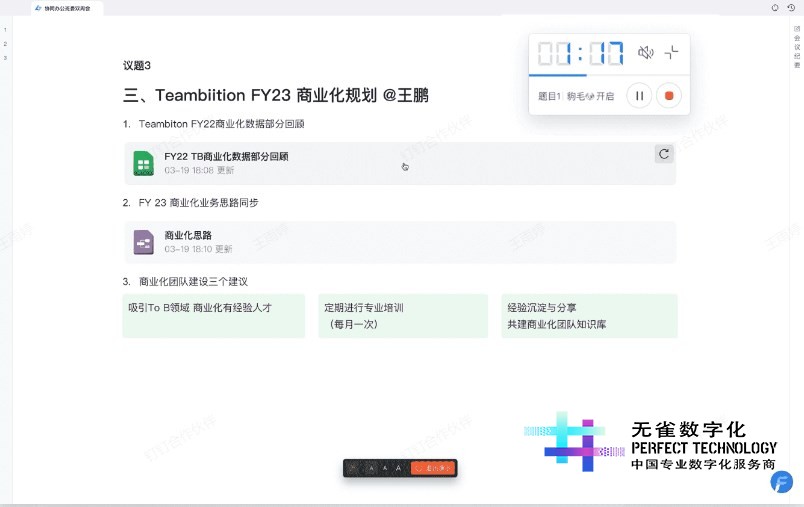The width and height of the screenshot is (804, 507).
Task: Collapse the countdown timer panel
Action: tap(671, 52)
